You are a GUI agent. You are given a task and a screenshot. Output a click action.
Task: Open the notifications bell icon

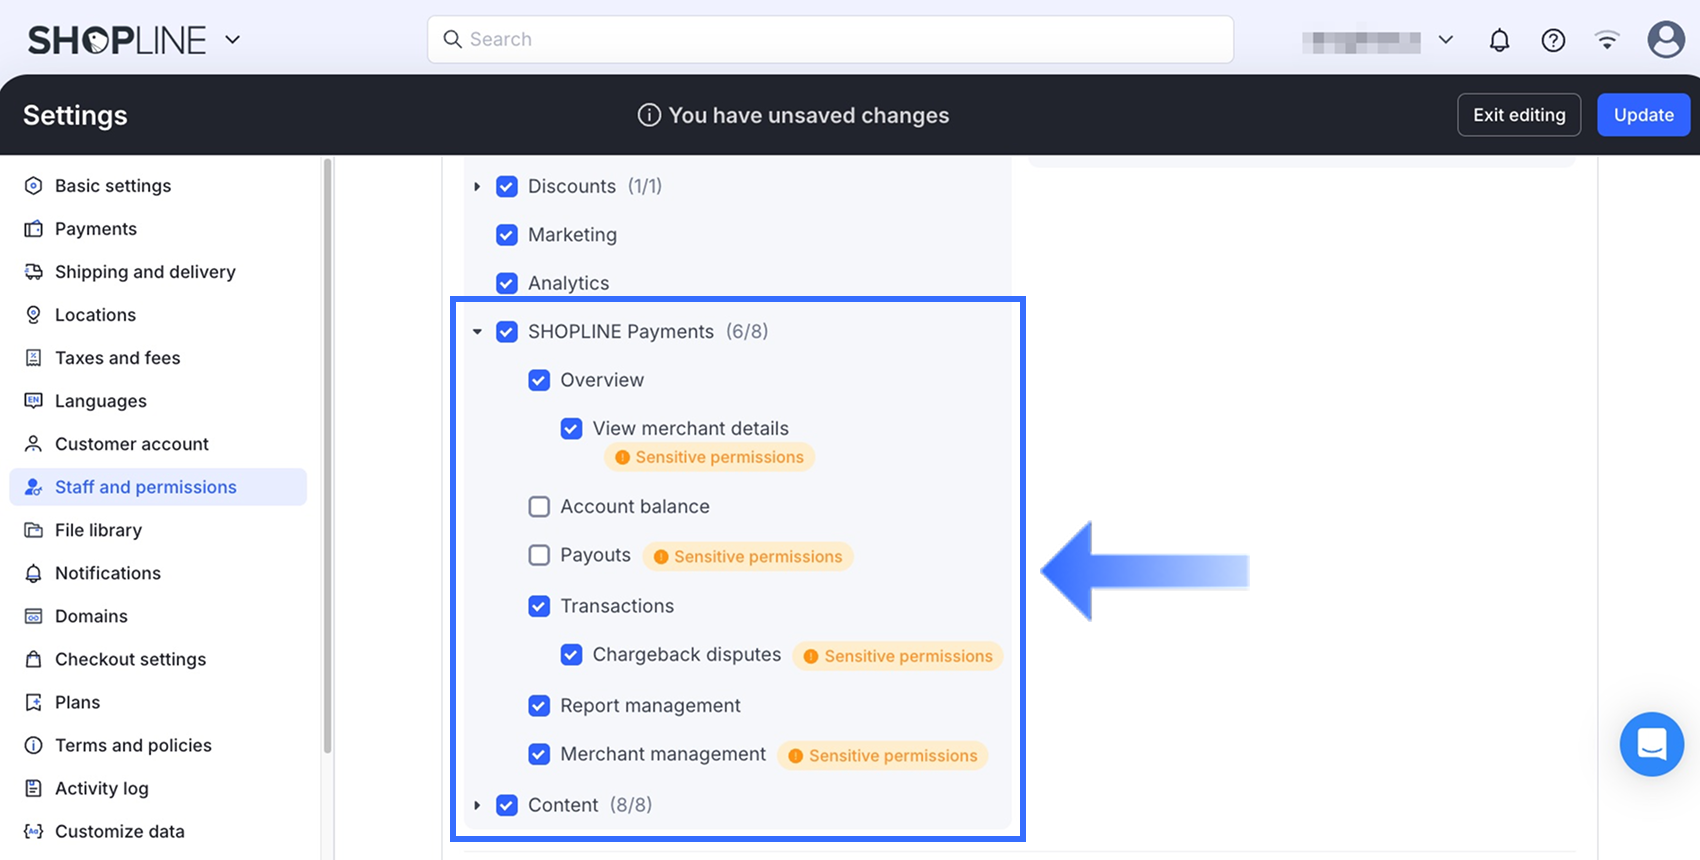tap(1499, 40)
